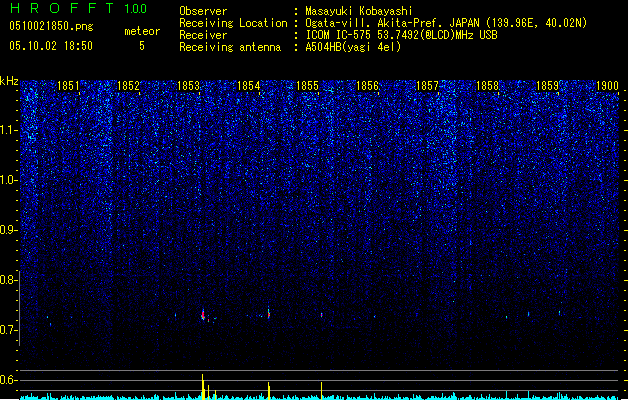Click the 1854 time marker
The height and width of the screenshot is (400, 629).
pyautogui.click(x=248, y=85)
